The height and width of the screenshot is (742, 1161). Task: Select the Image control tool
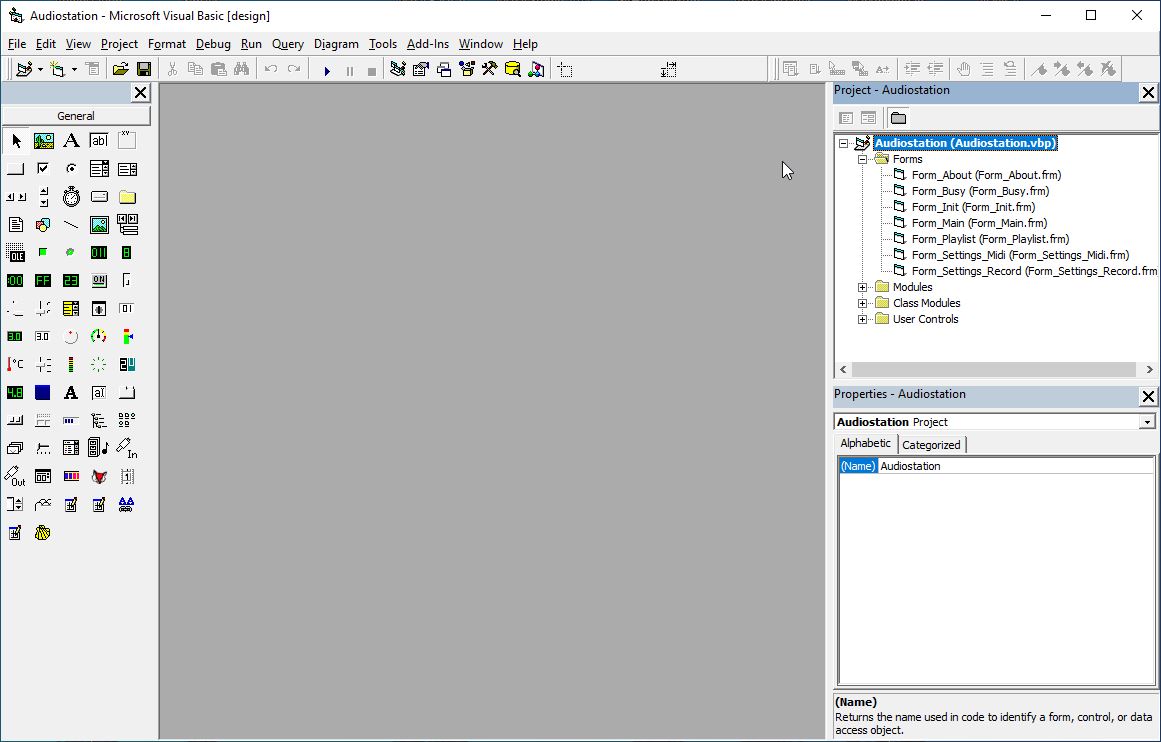99,224
